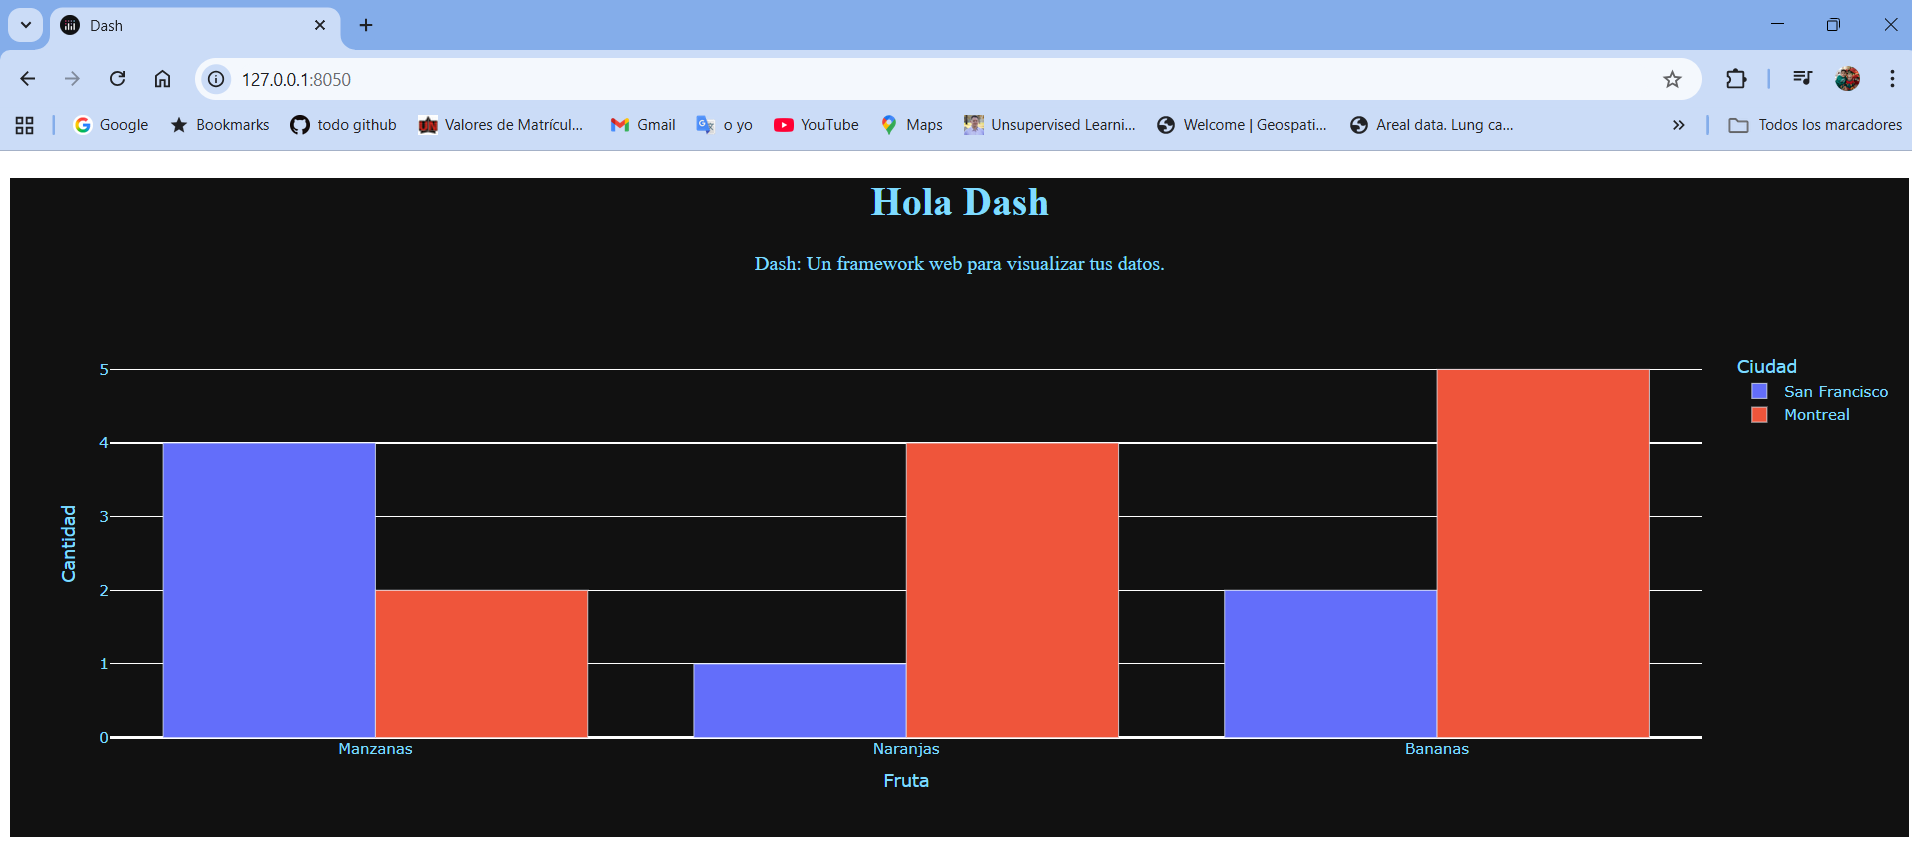Click the 'Dash: Un framework web' subtitle

click(959, 264)
